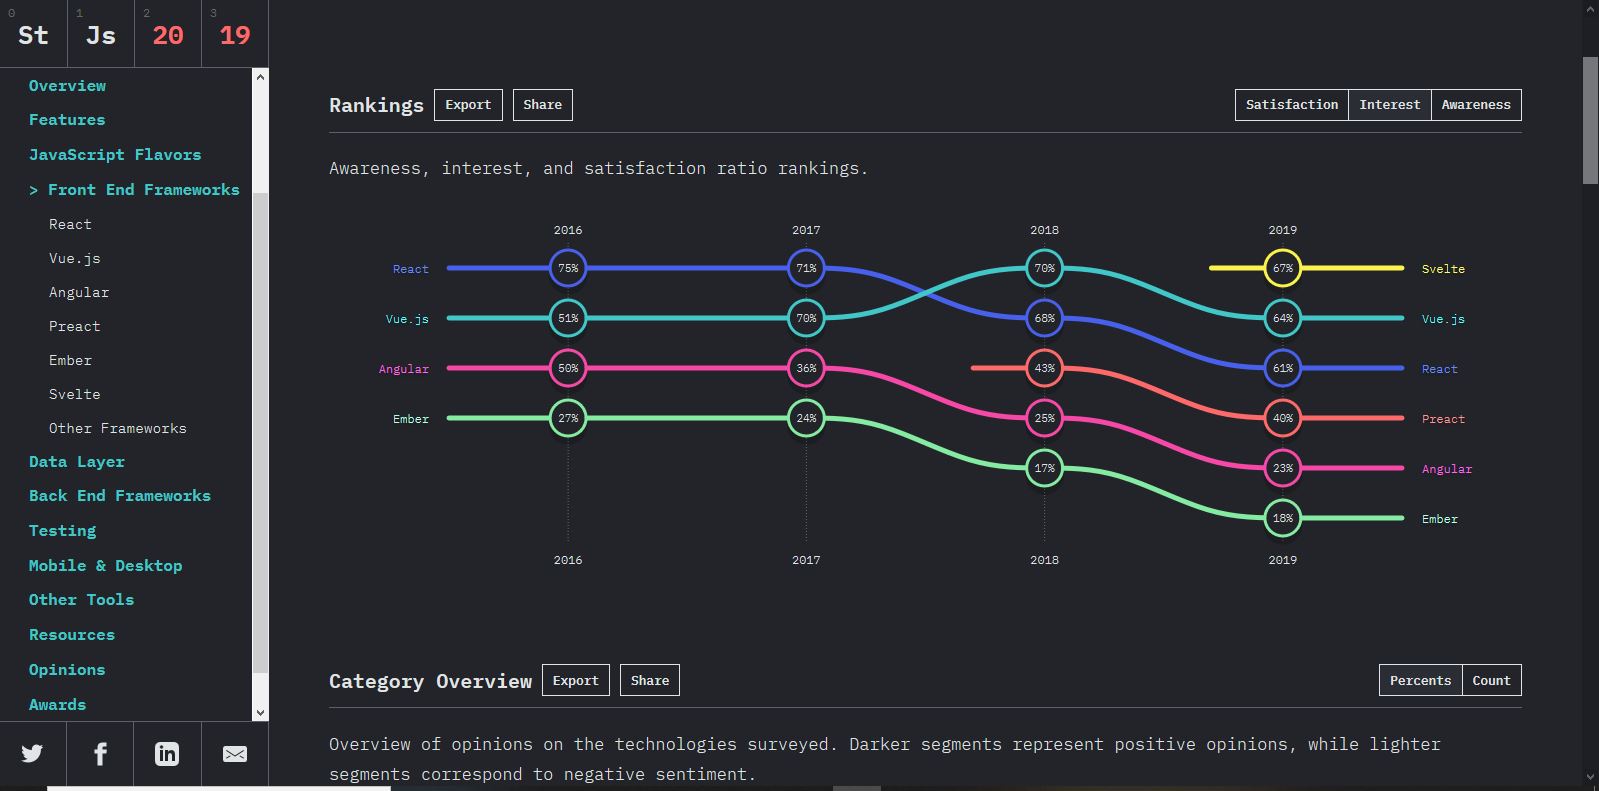Image resolution: width=1599 pixels, height=791 pixels.
Task: Click the React label on chart left
Action: click(411, 269)
